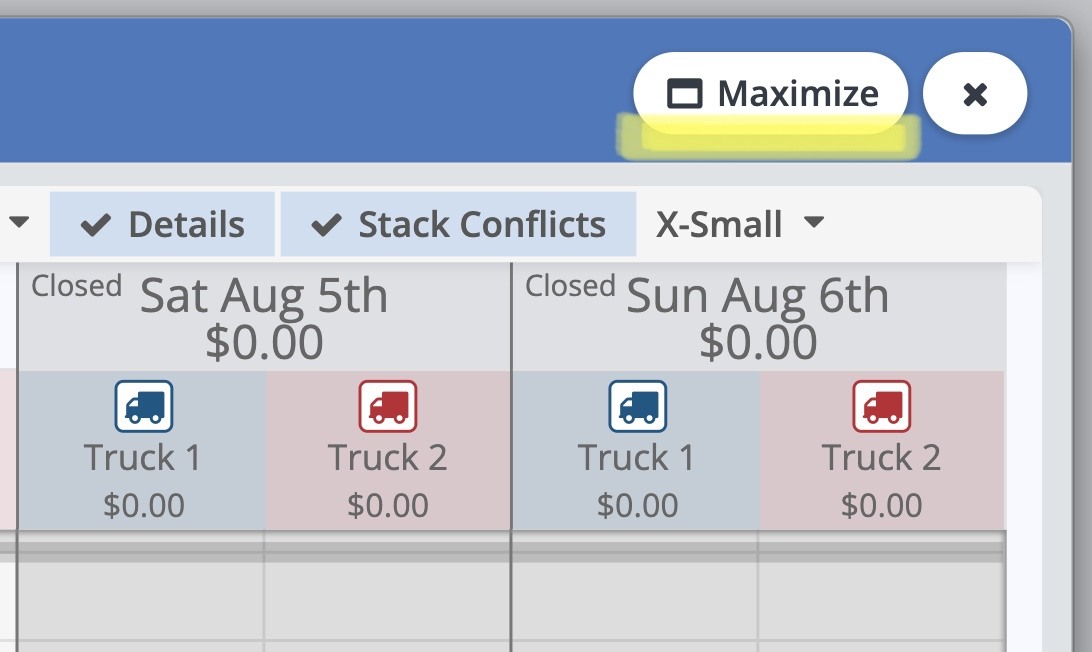
Task: Click the Closed label on Sunday
Action: pos(570,286)
